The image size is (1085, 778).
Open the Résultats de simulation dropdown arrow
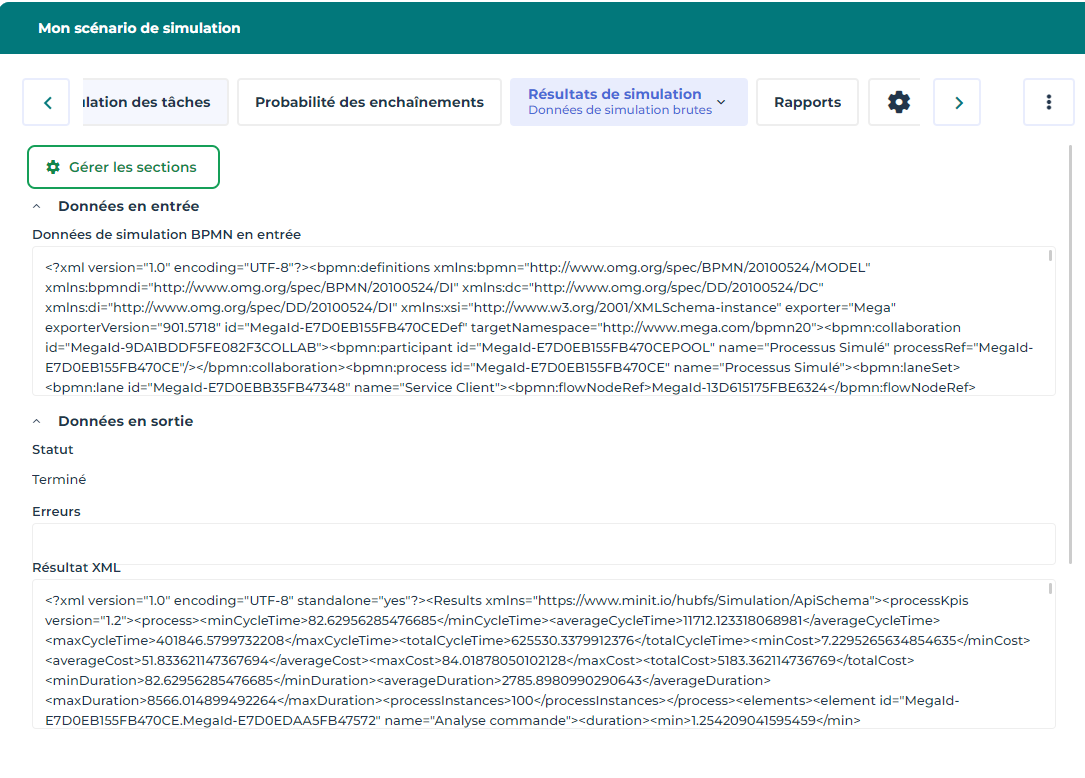[721, 102]
